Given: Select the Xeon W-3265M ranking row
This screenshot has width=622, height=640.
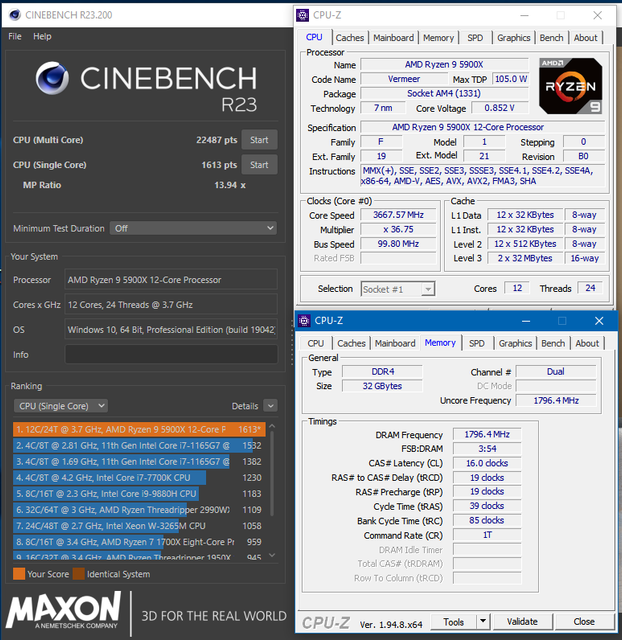Looking at the screenshot, I should click(139, 526).
